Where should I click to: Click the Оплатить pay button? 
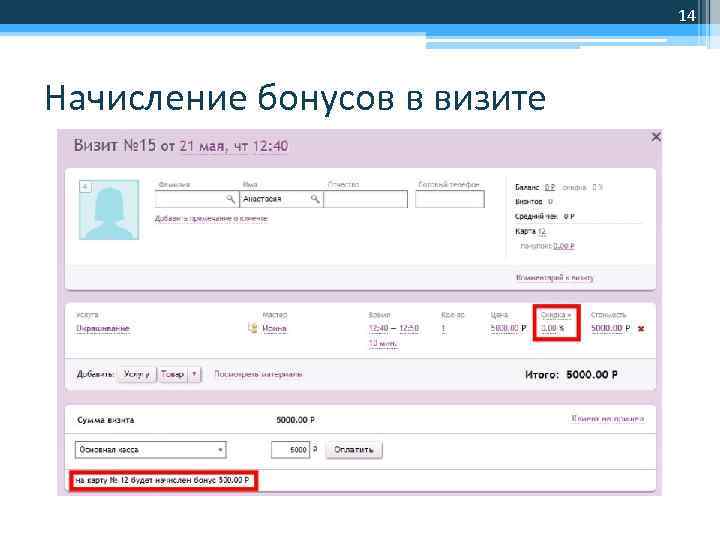pos(354,450)
